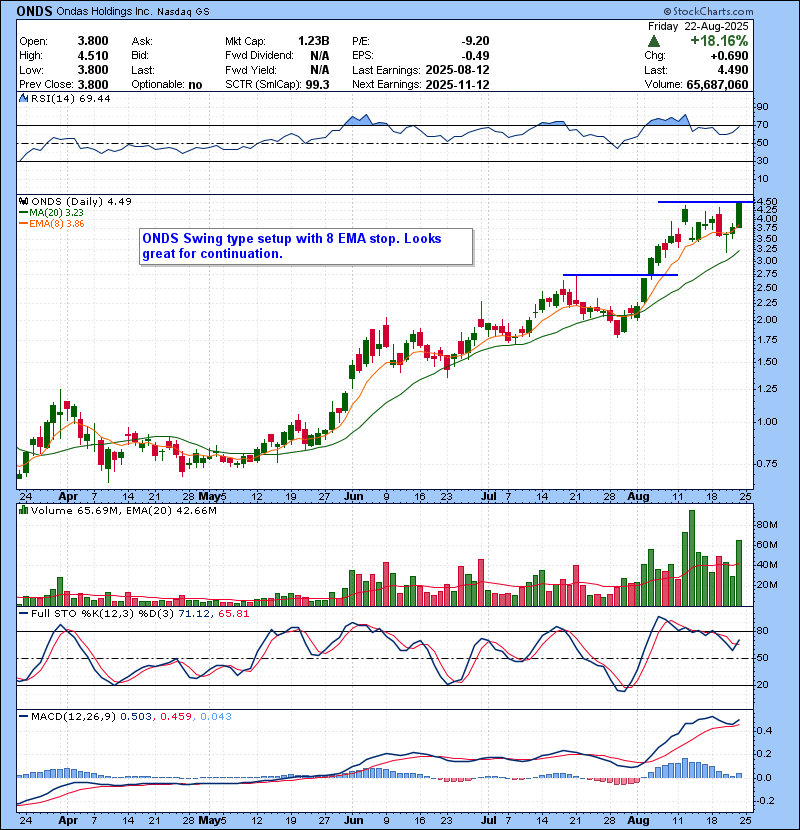Click the Fwd Dividend N/A value
The image size is (800, 830).
coord(320,56)
